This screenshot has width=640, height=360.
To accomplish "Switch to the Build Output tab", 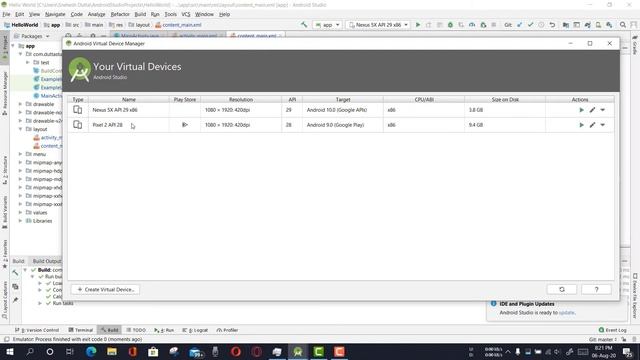I will coord(46,261).
